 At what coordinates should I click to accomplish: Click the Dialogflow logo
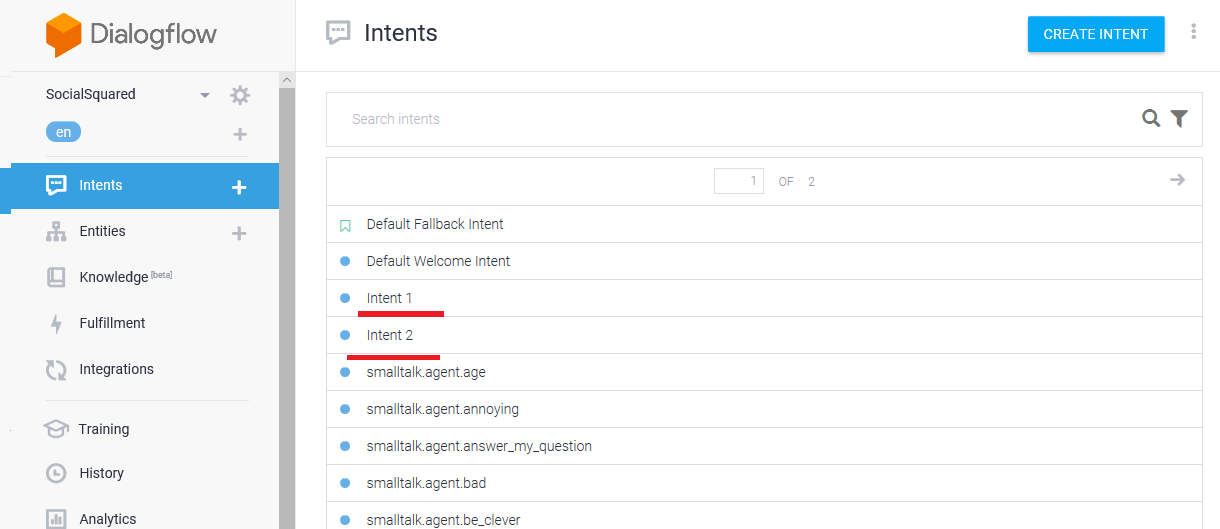tap(131, 35)
